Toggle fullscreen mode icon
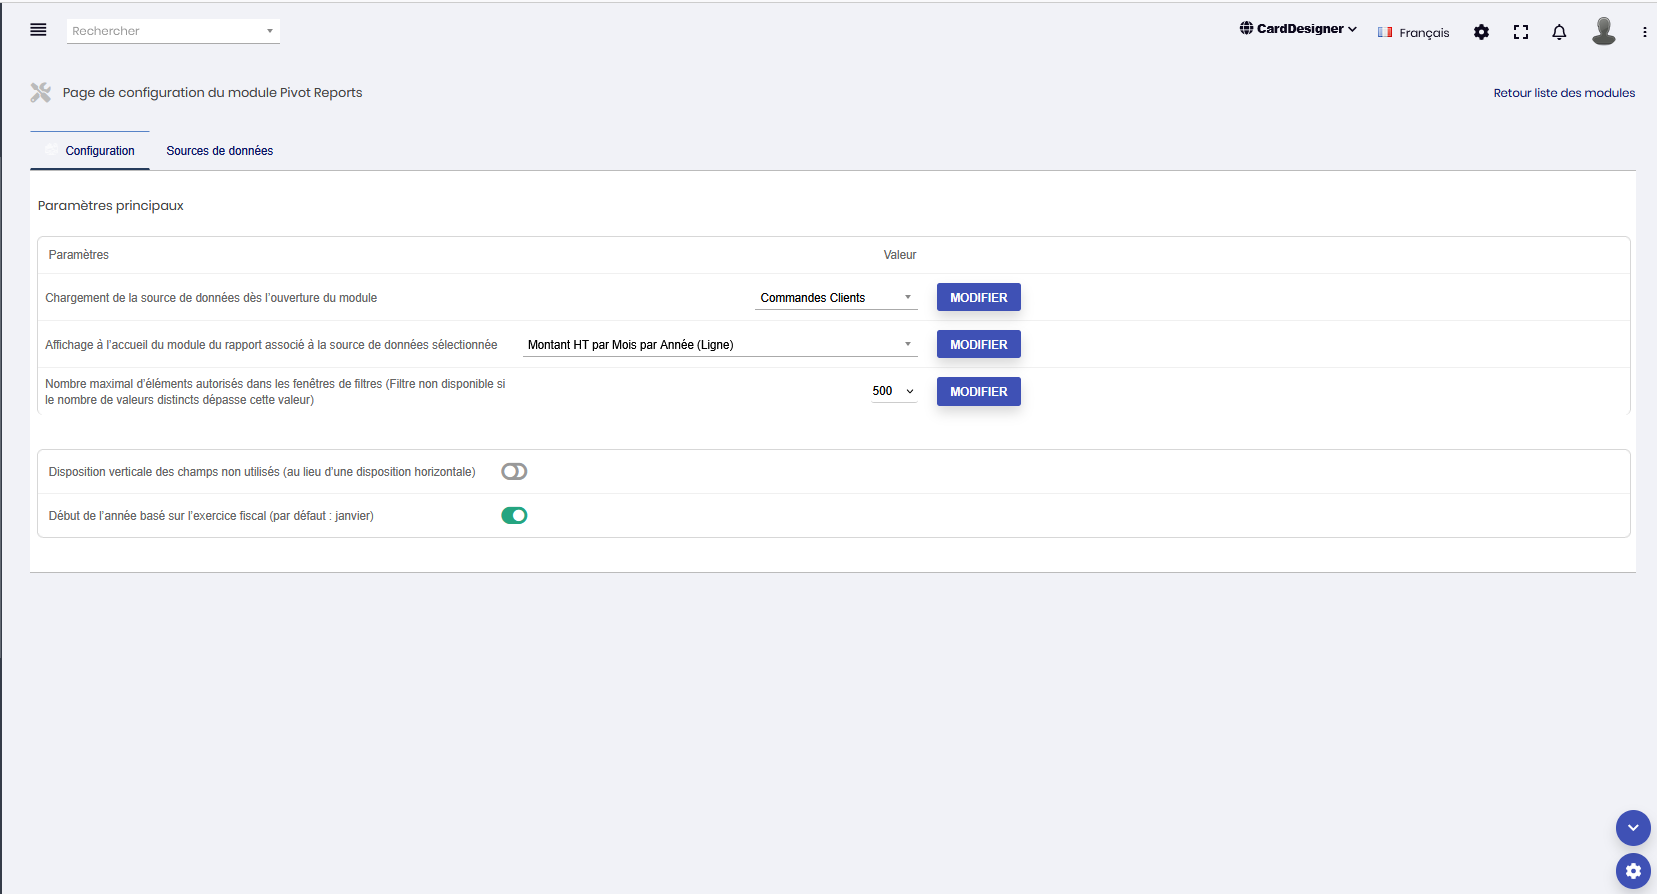The width and height of the screenshot is (1657, 894). (1521, 32)
